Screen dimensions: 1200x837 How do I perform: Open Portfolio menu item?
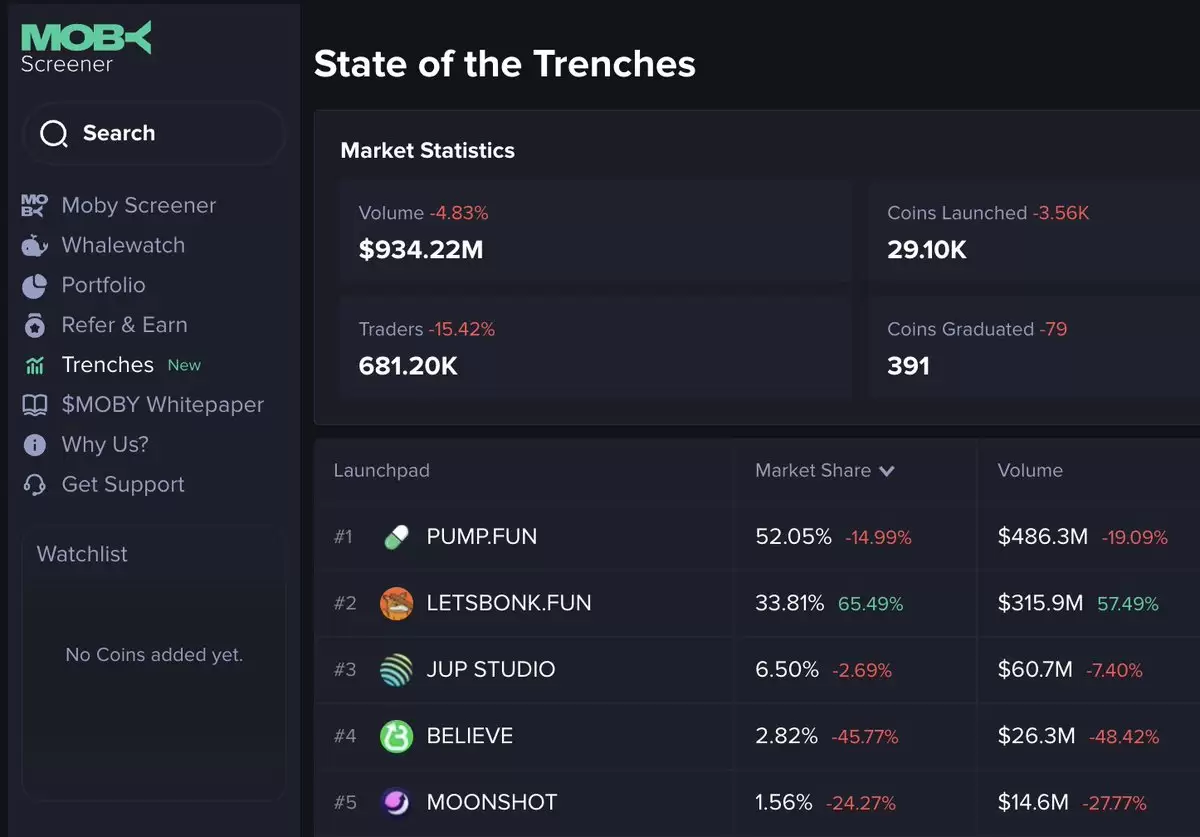click(103, 285)
